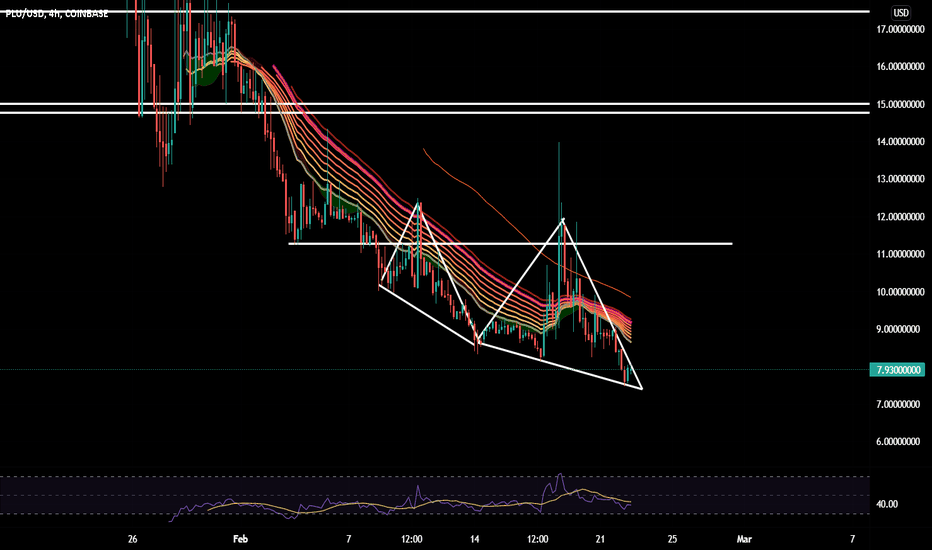Click the 40.00 RSI axis label
Image resolution: width=932 pixels, height=550 pixels.
887,504
